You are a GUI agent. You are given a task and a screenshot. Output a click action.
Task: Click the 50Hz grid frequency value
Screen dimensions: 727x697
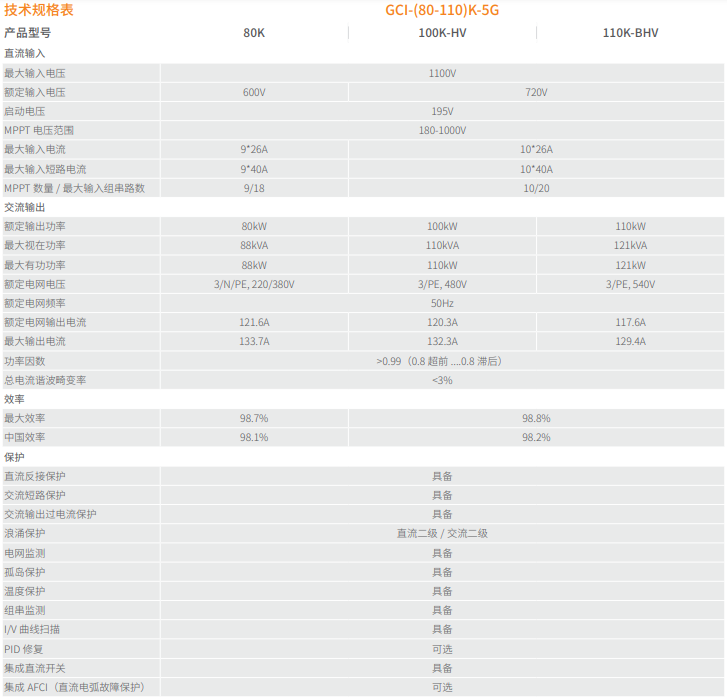442,303
